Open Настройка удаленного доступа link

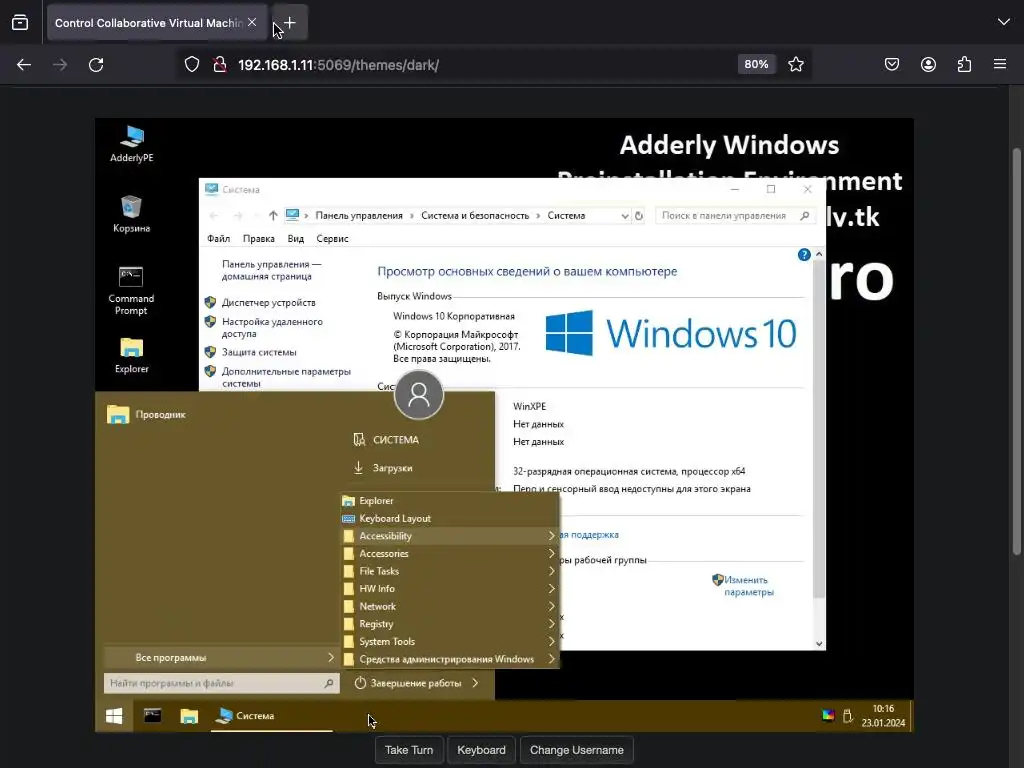(272, 328)
